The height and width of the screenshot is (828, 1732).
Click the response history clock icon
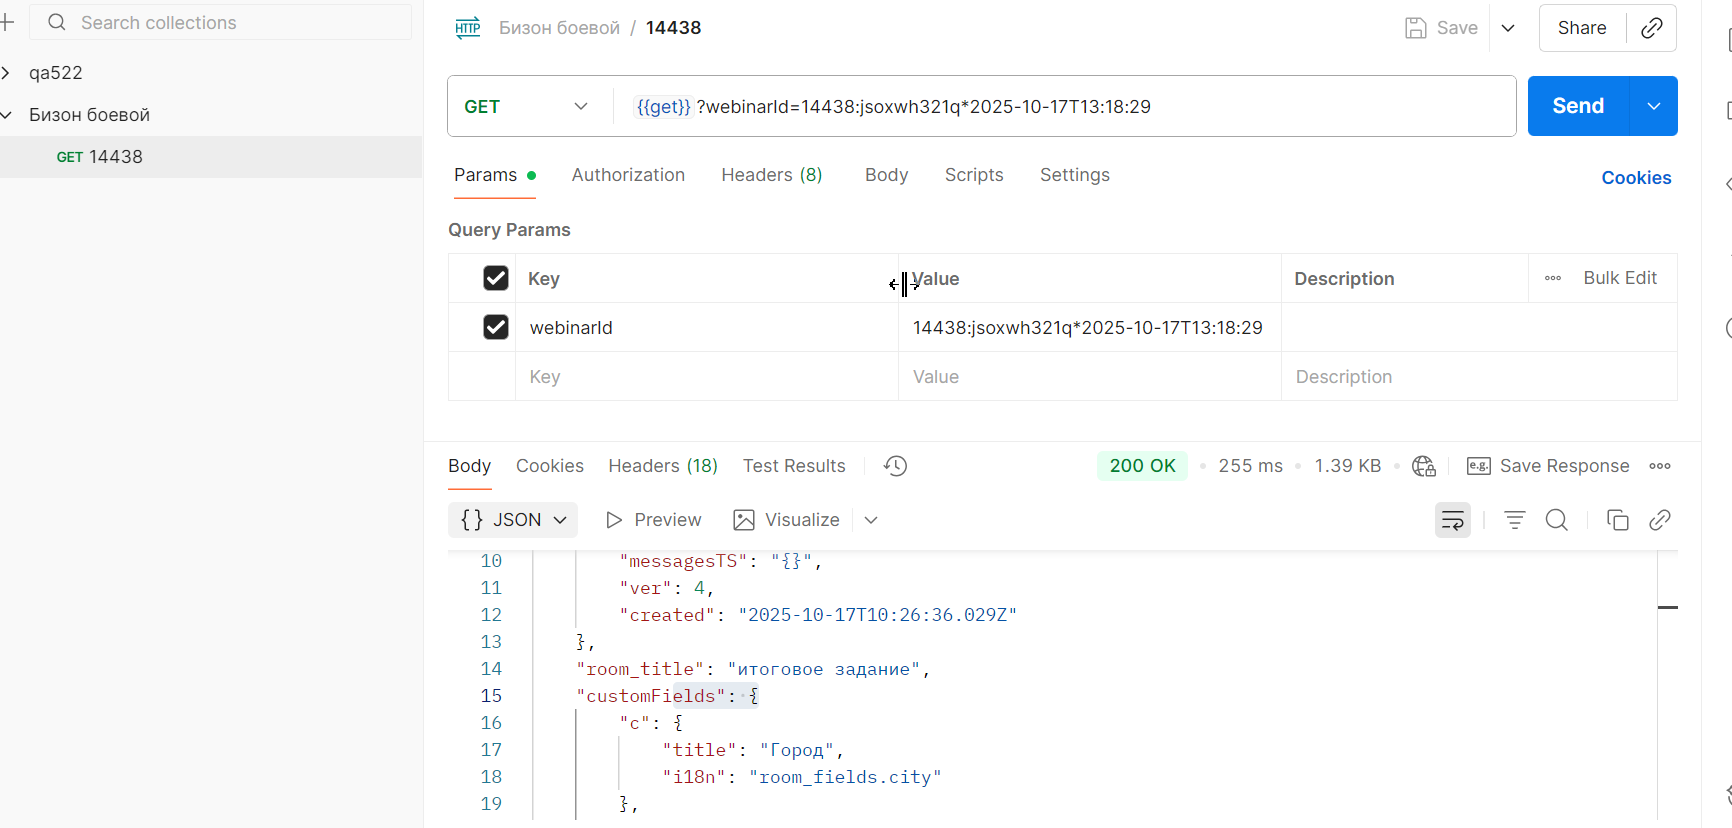click(895, 466)
